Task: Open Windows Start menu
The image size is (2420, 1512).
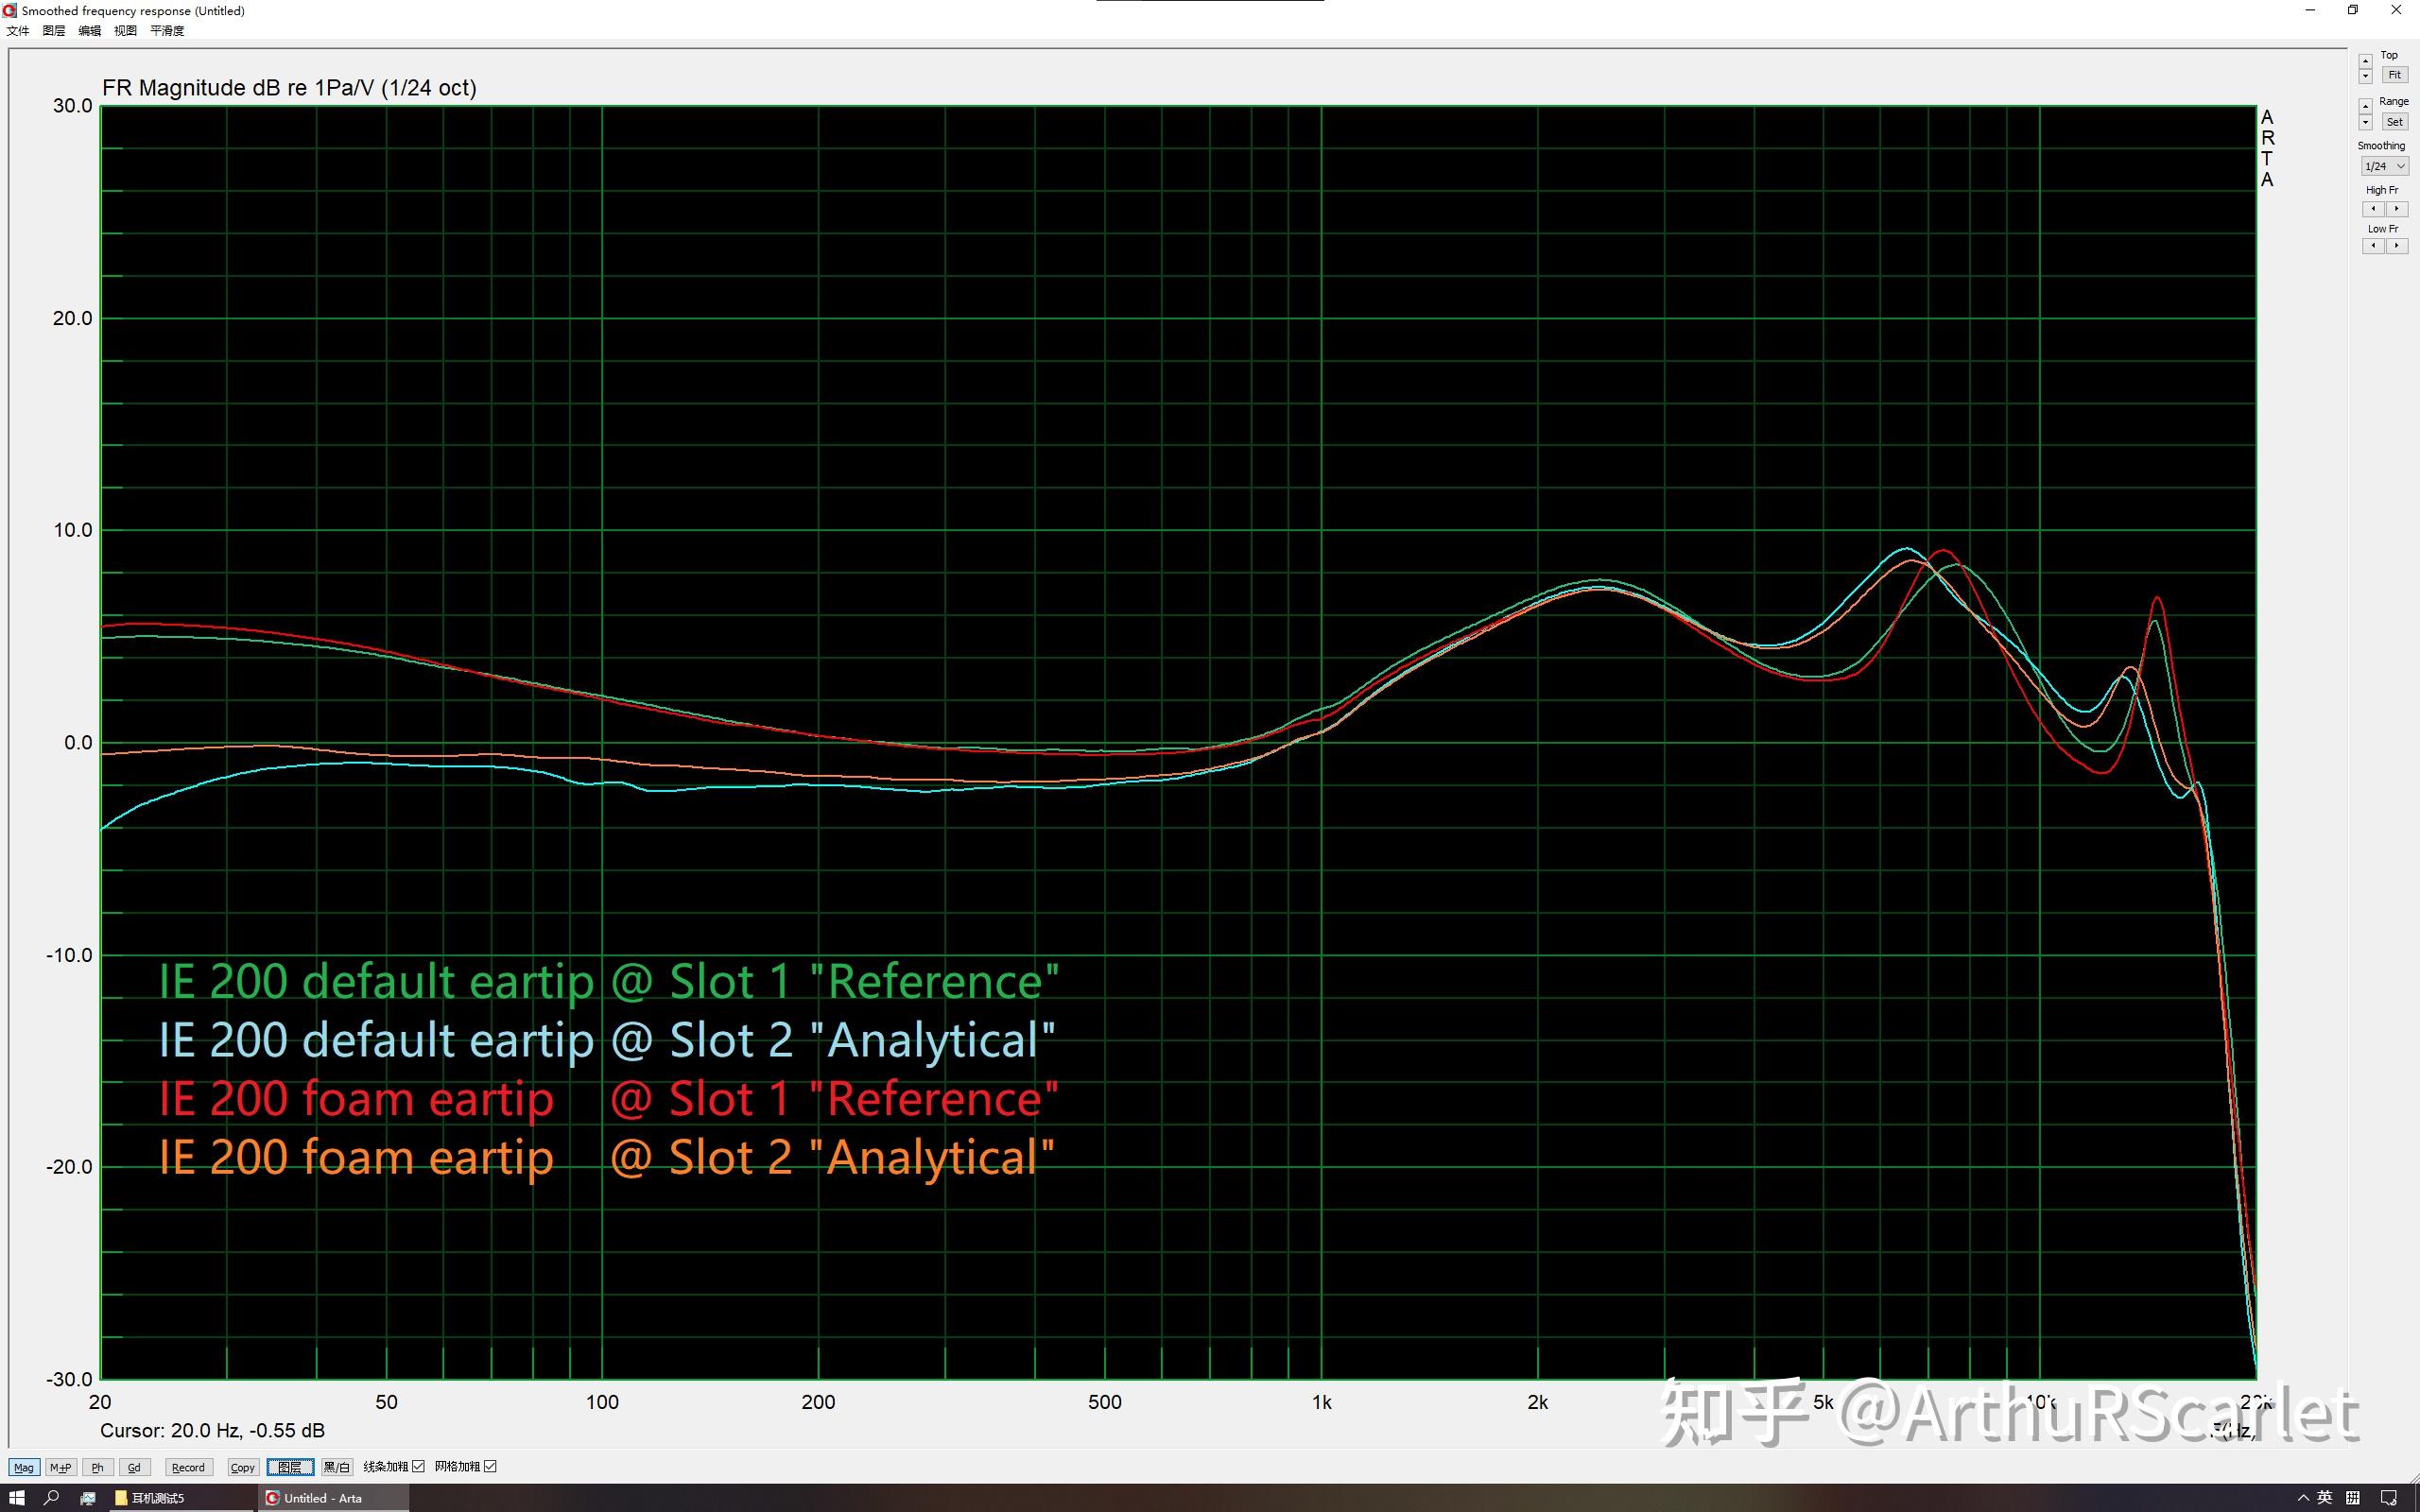Action: [17, 1497]
